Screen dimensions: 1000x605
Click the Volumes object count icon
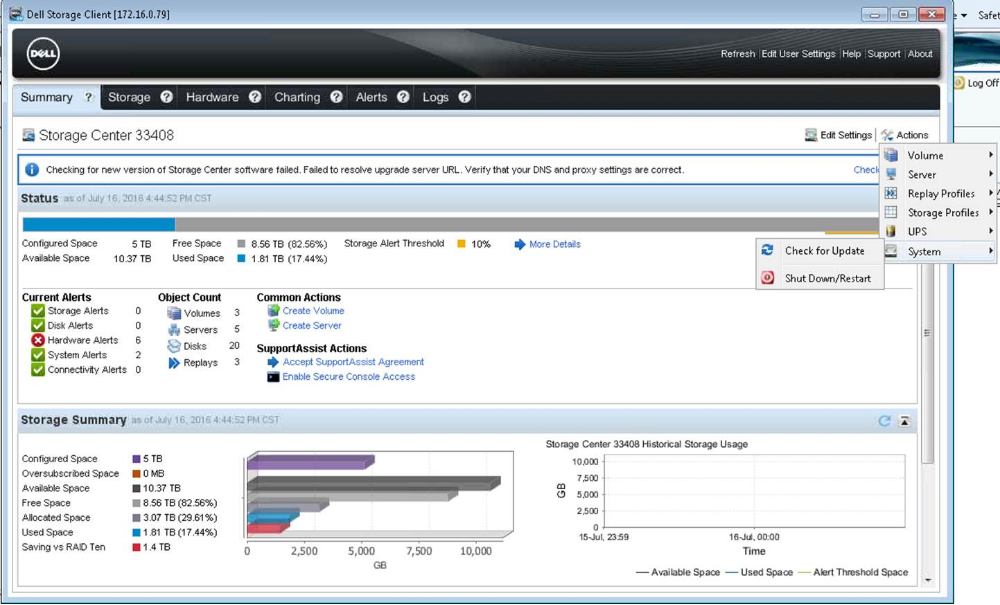(174, 313)
